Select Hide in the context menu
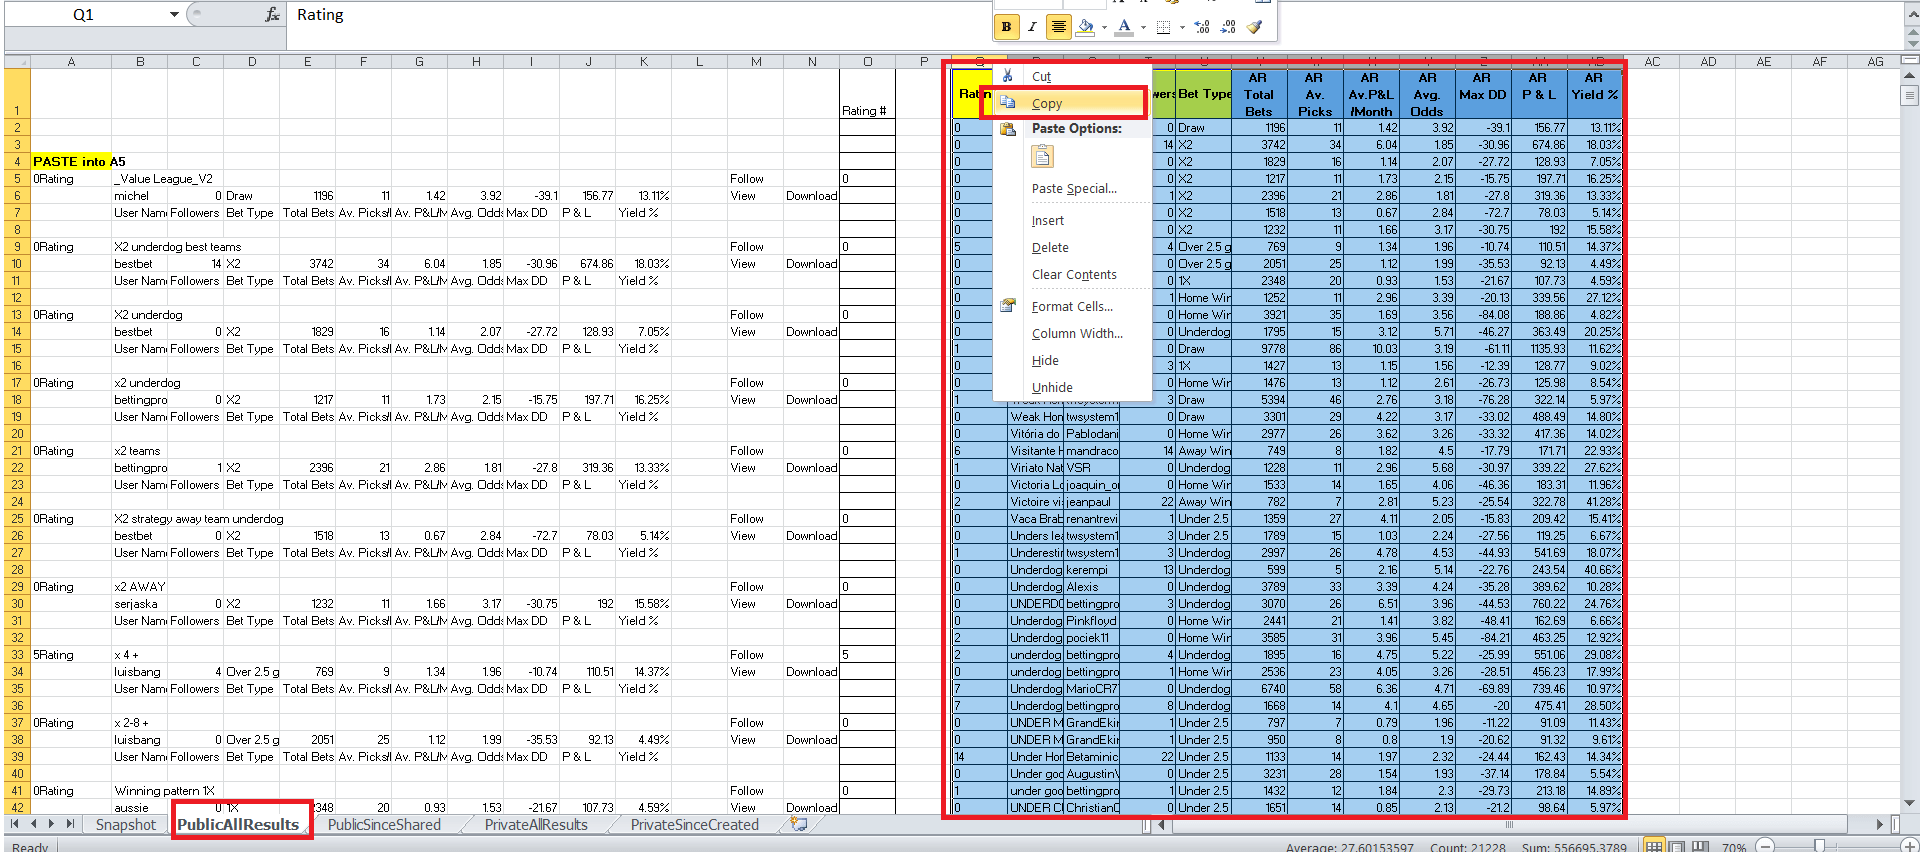Screen dimensions: 1920x852 1045,360
